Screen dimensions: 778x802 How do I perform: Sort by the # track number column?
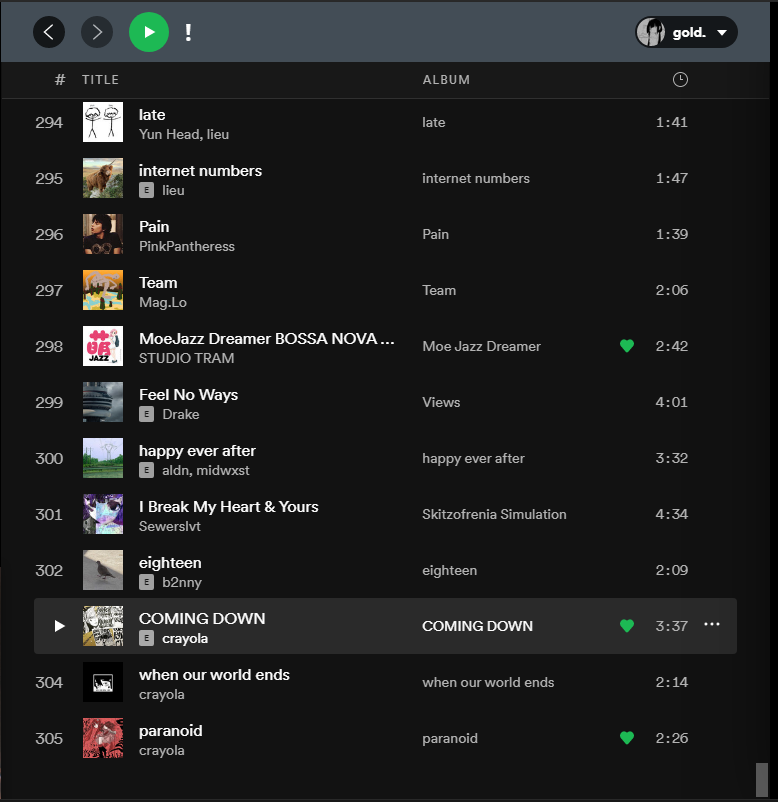(60, 80)
